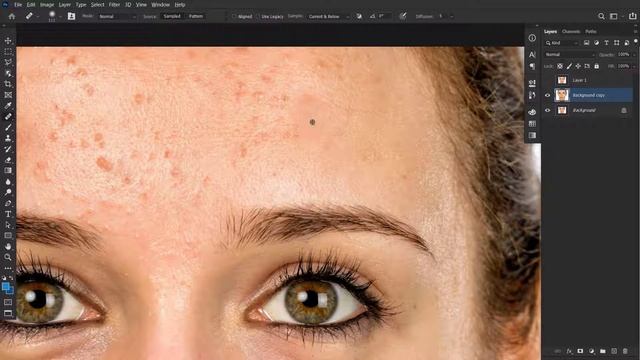Select the Brush tool
Screen dimensions: 640x360
(8, 127)
